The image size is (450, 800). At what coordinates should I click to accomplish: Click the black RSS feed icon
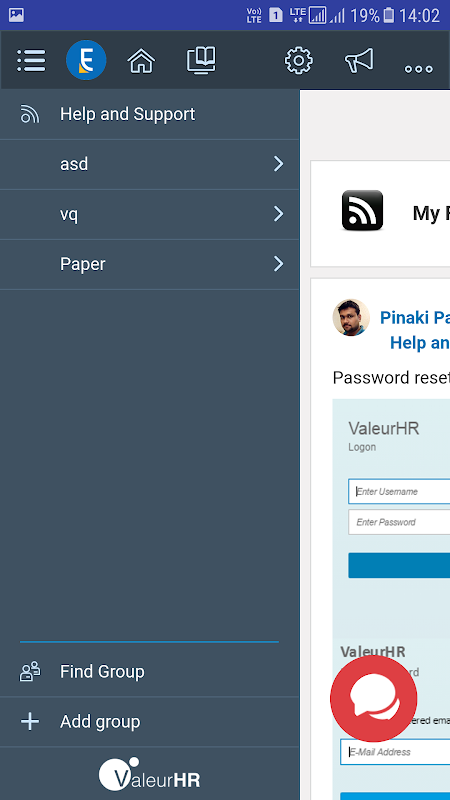point(362,210)
